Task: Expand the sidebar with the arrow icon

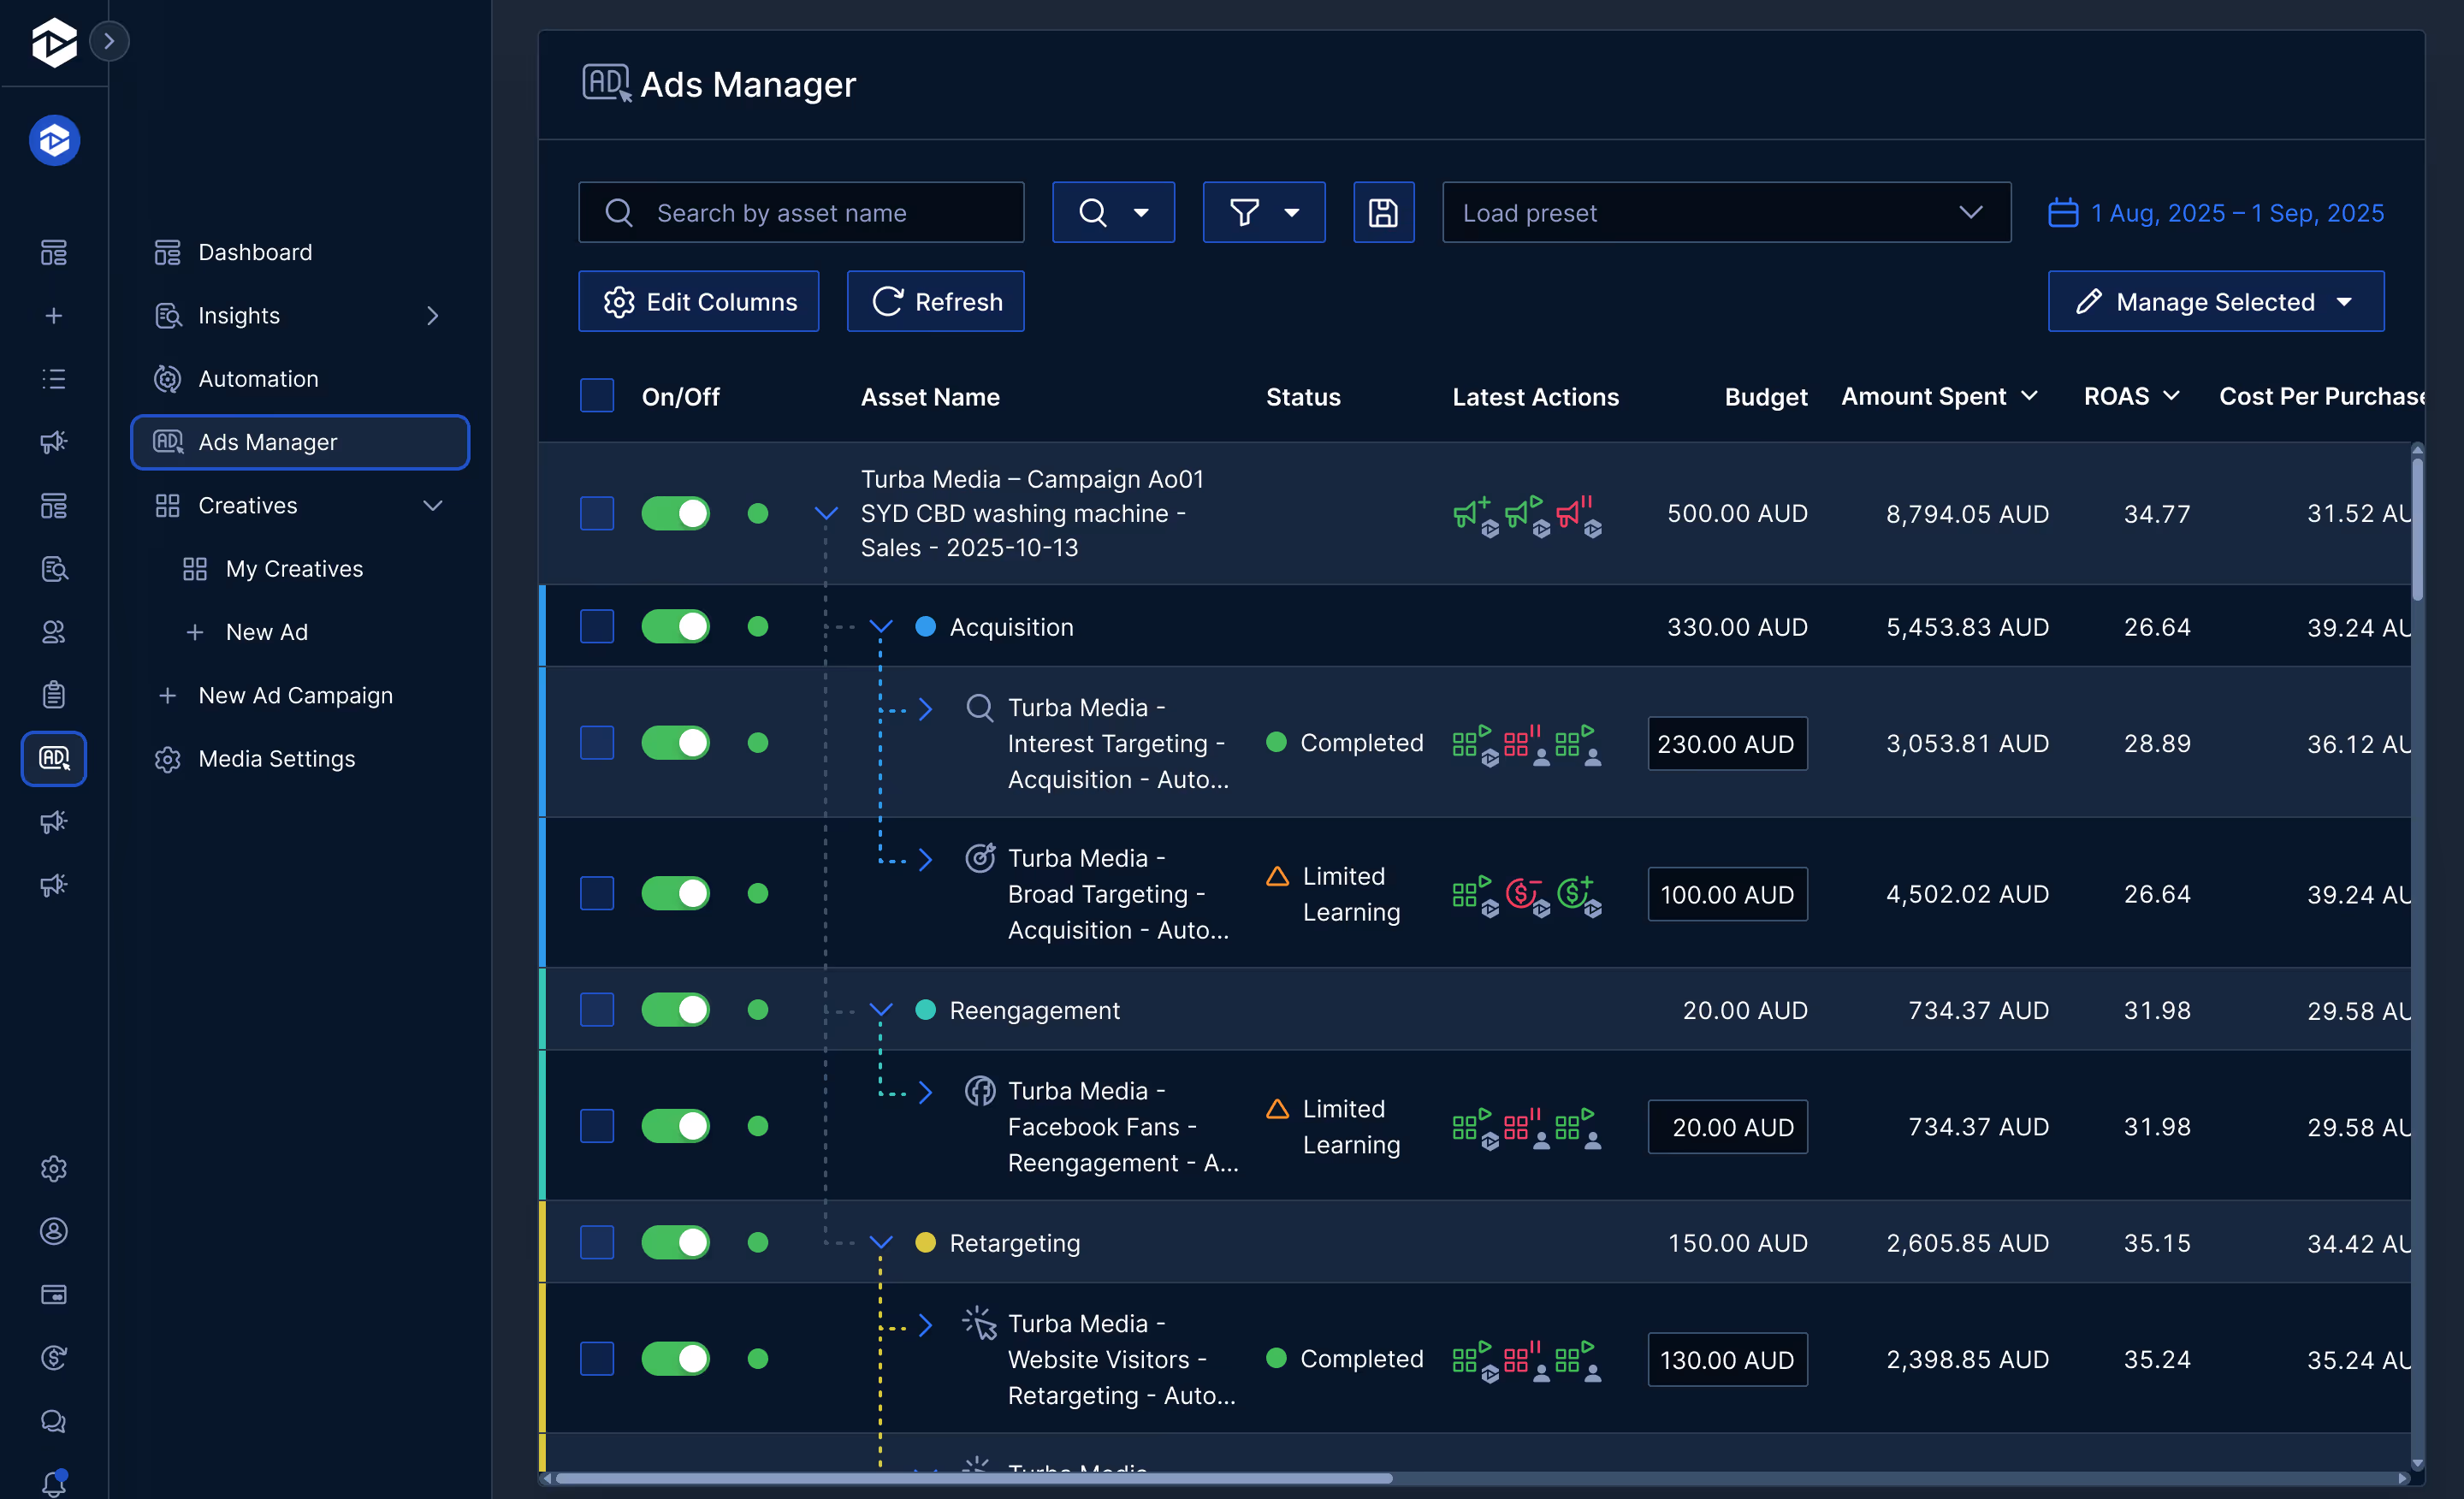Action: [109, 41]
